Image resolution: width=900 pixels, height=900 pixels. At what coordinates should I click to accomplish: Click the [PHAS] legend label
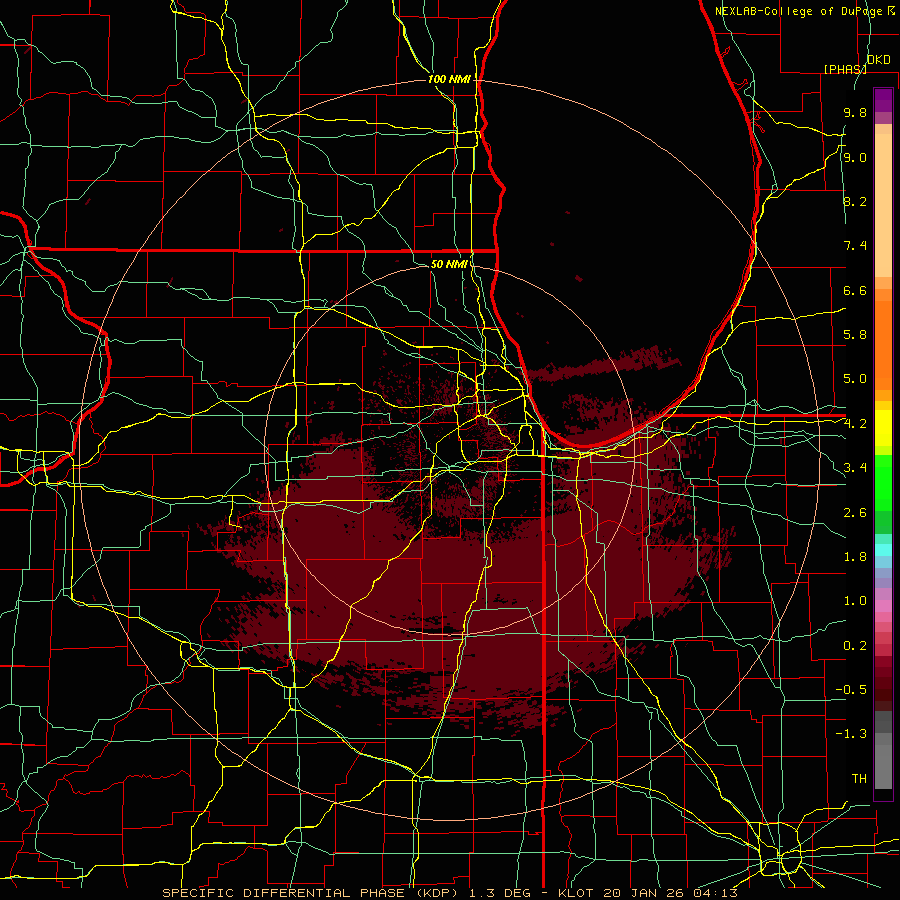coord(845,69)
